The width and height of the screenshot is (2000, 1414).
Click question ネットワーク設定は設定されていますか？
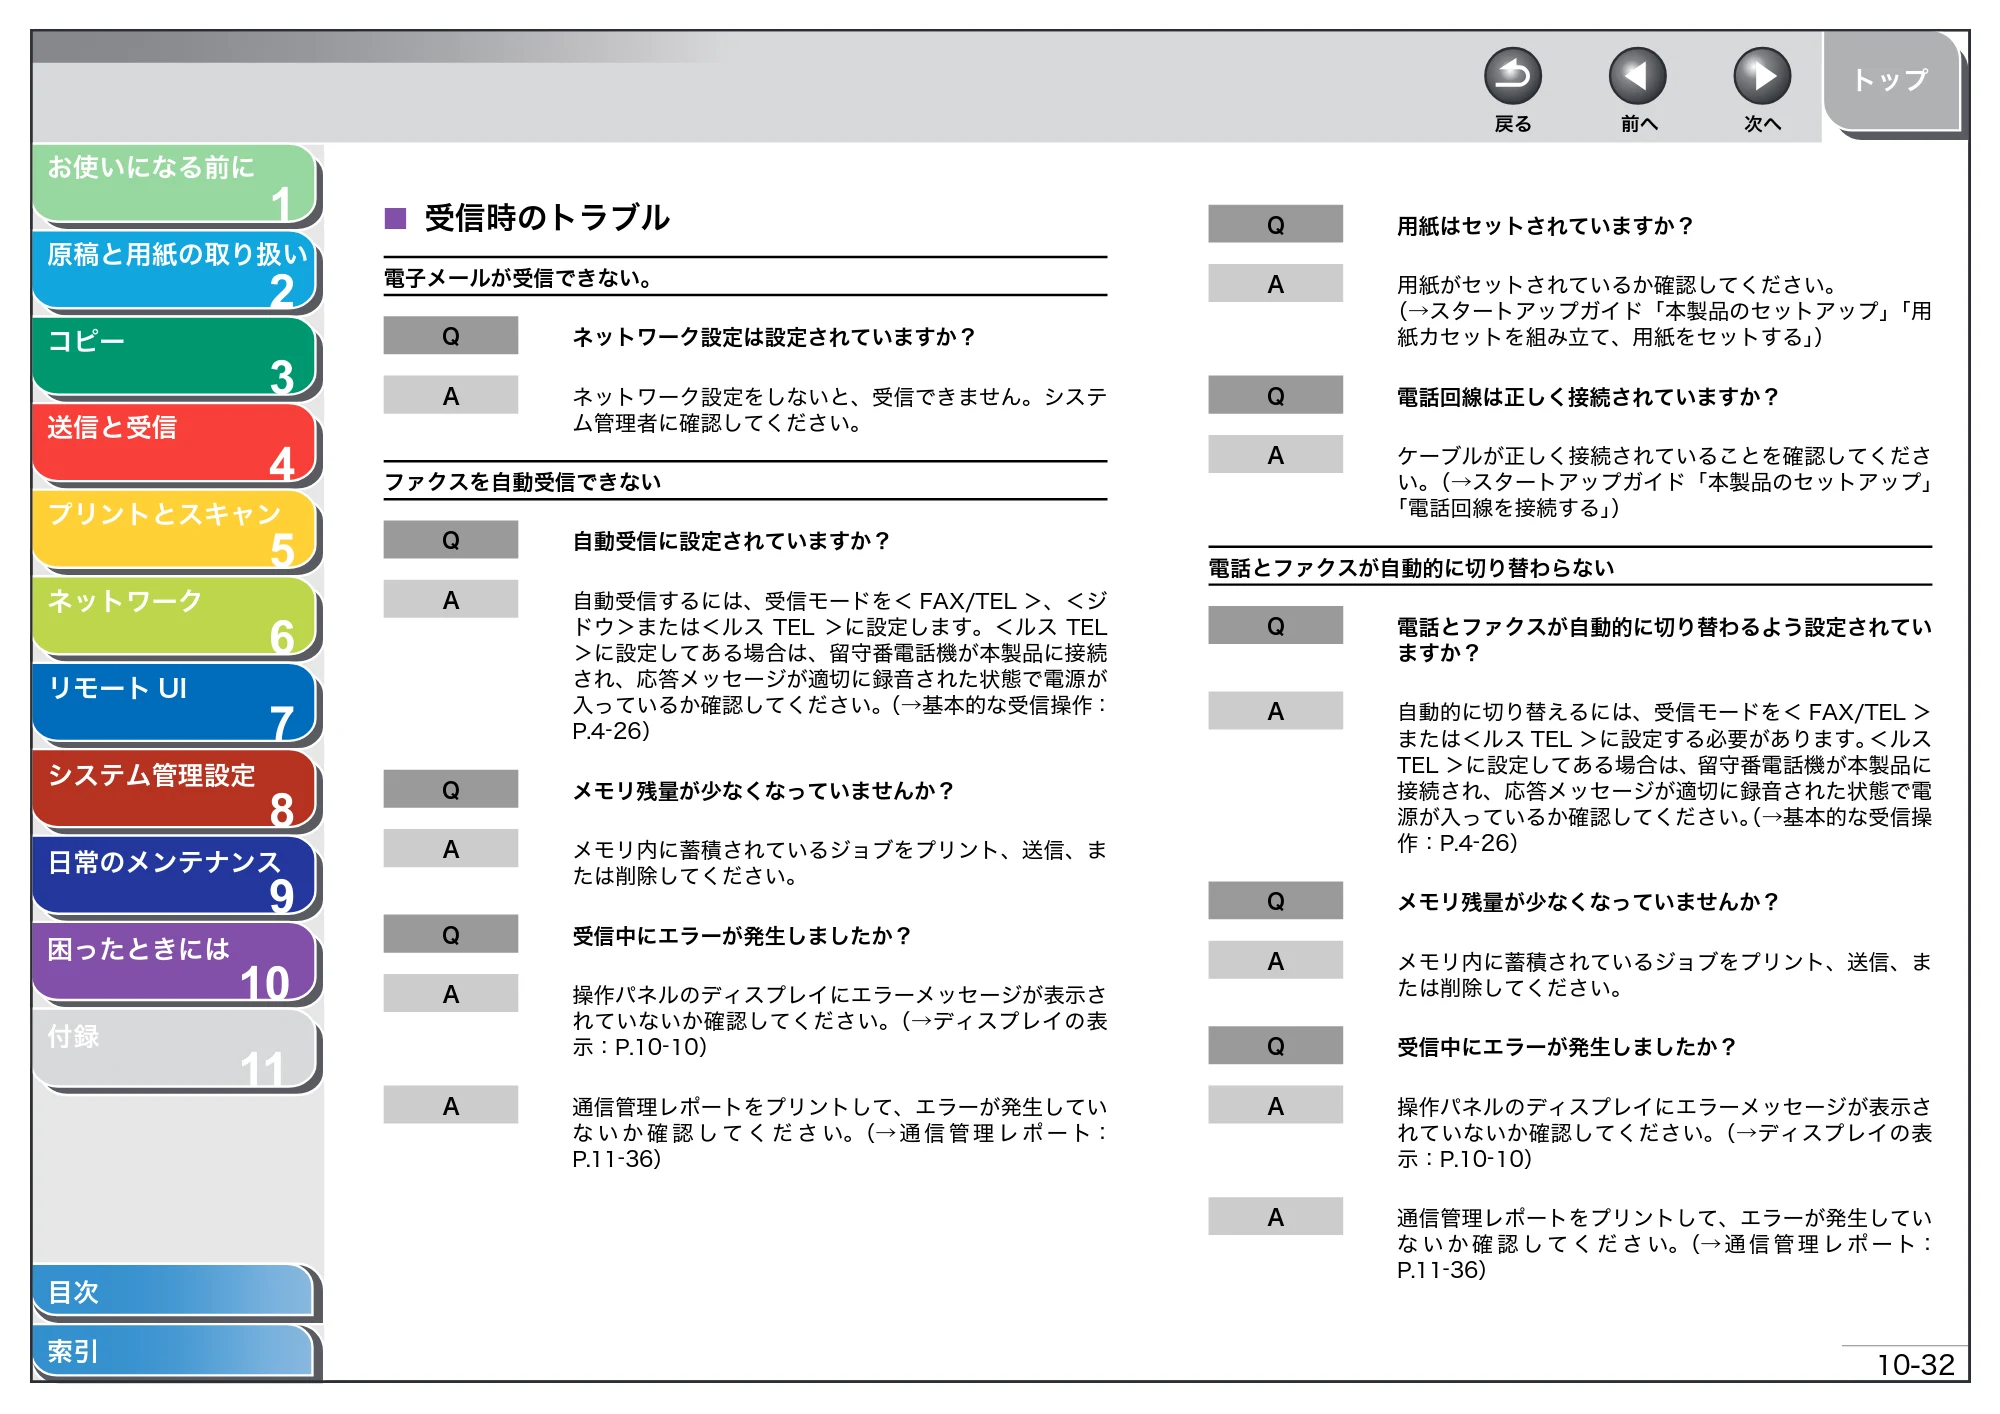point(774,337)
